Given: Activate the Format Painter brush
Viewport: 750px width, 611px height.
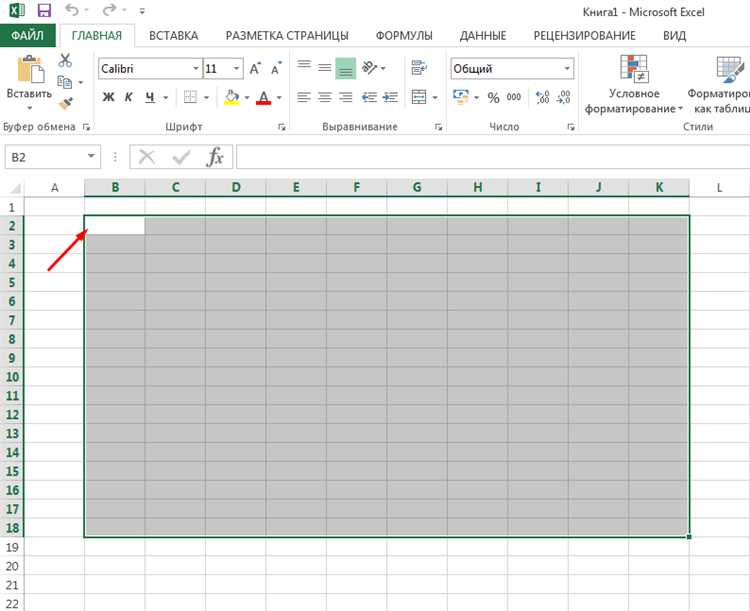Looking at the screenshot, I should (65, 103).
